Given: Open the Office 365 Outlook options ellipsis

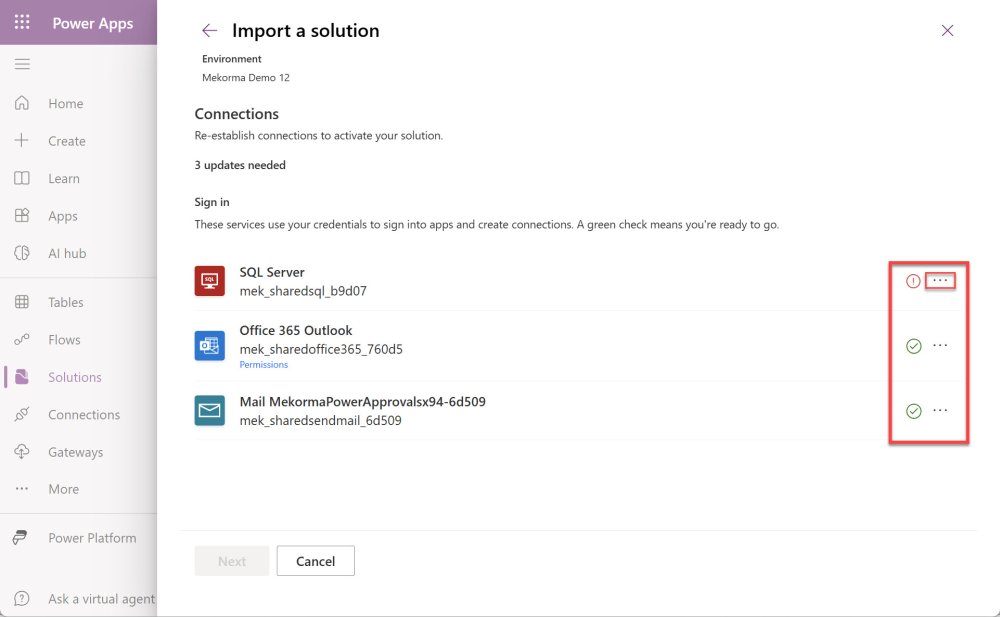Looking at the screenshot, I should pyautogui.click(x=940, y=346).
